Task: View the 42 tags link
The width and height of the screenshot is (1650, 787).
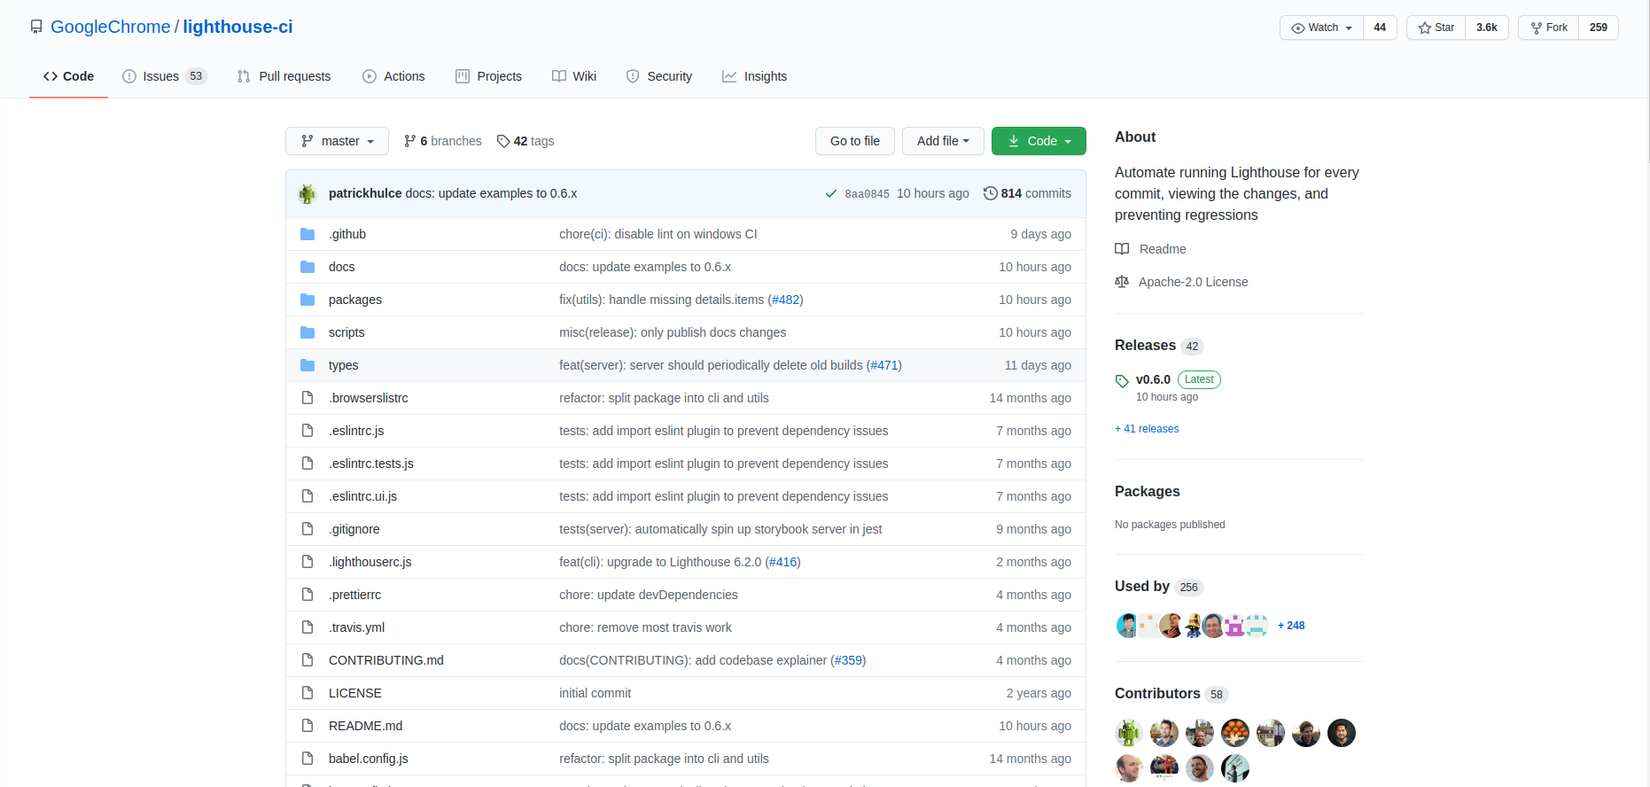Action: coord(525,141)
